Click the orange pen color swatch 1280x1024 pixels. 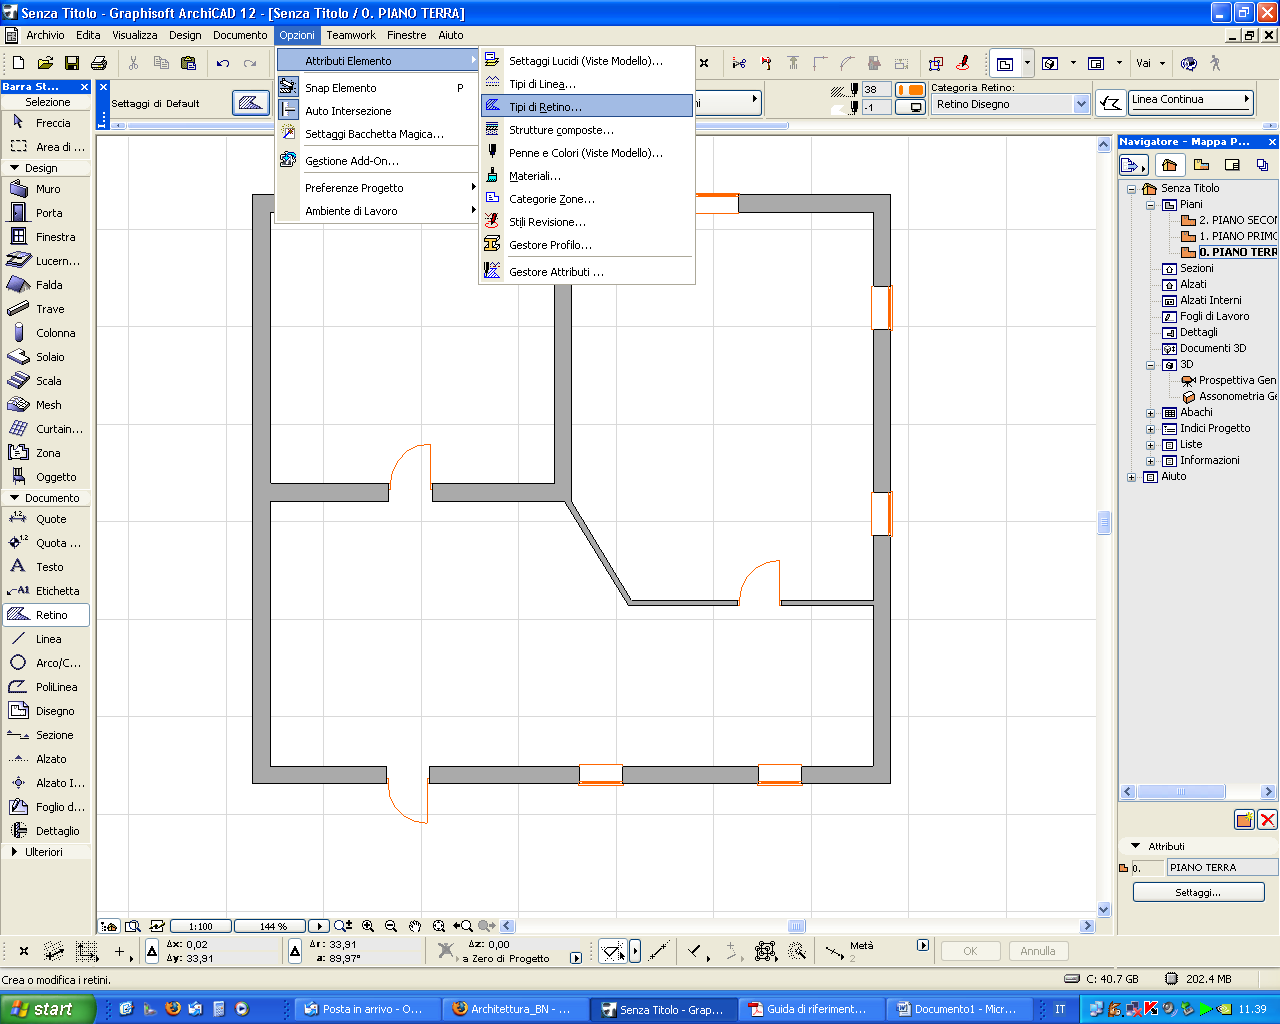tap(910, 89)
